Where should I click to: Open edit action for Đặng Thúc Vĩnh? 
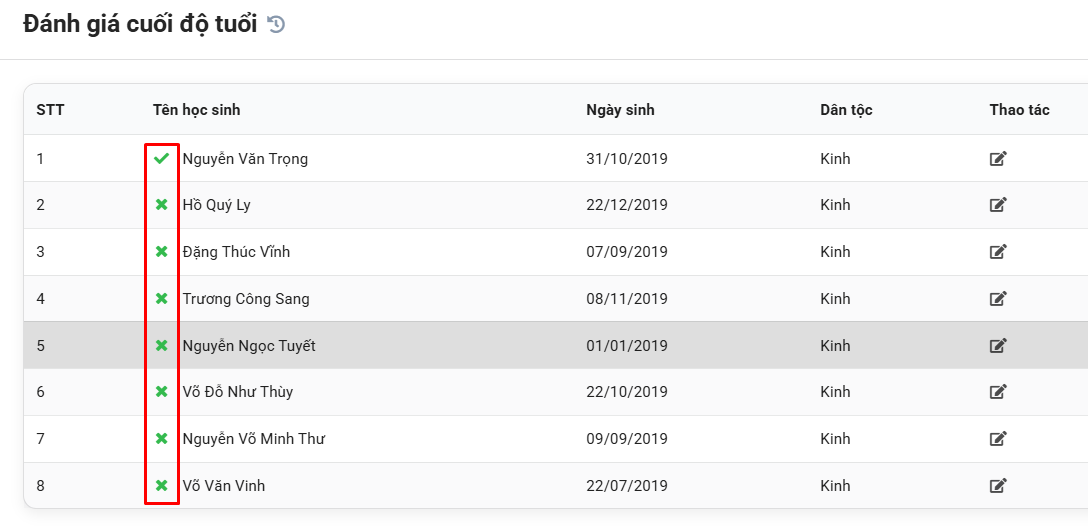(x=998, y=252)
